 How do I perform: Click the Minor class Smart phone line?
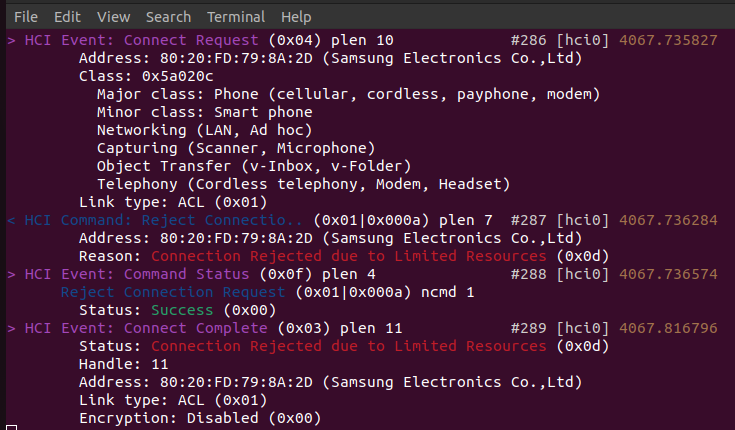(204, 112)
